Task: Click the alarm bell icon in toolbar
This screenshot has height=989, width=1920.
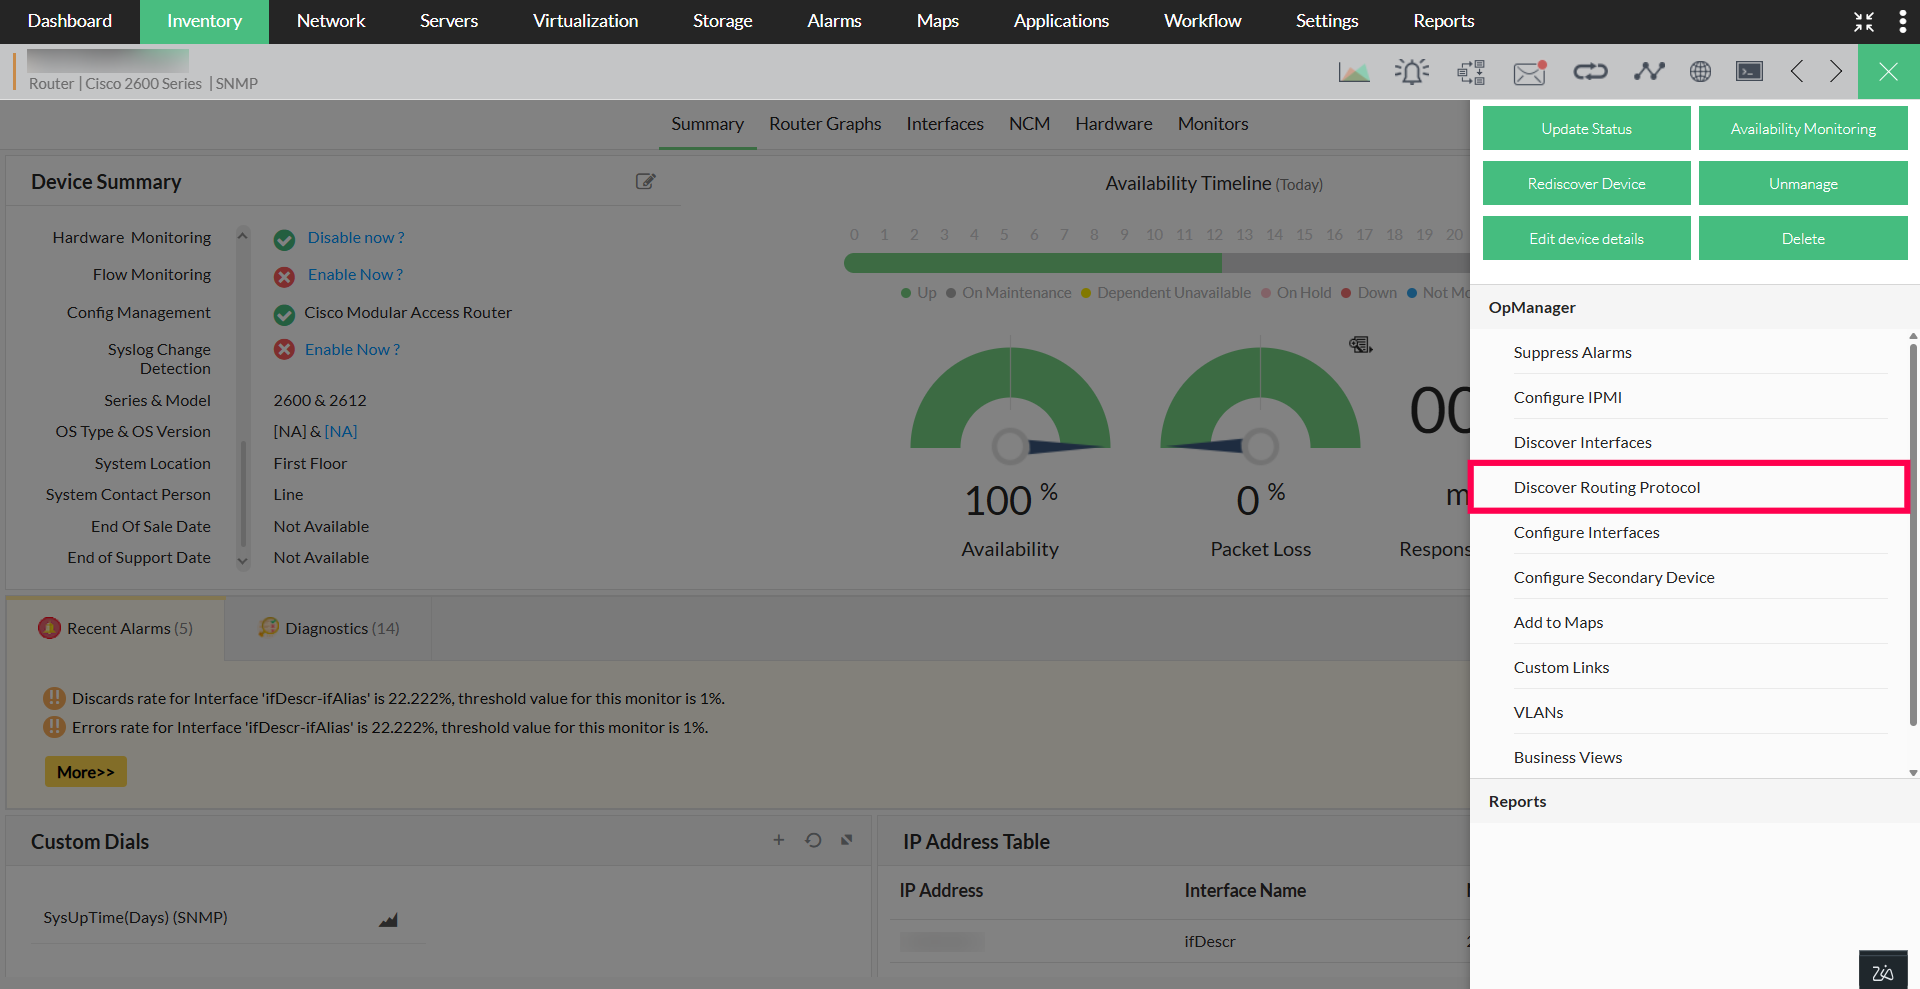Action: pos(1411,72)
